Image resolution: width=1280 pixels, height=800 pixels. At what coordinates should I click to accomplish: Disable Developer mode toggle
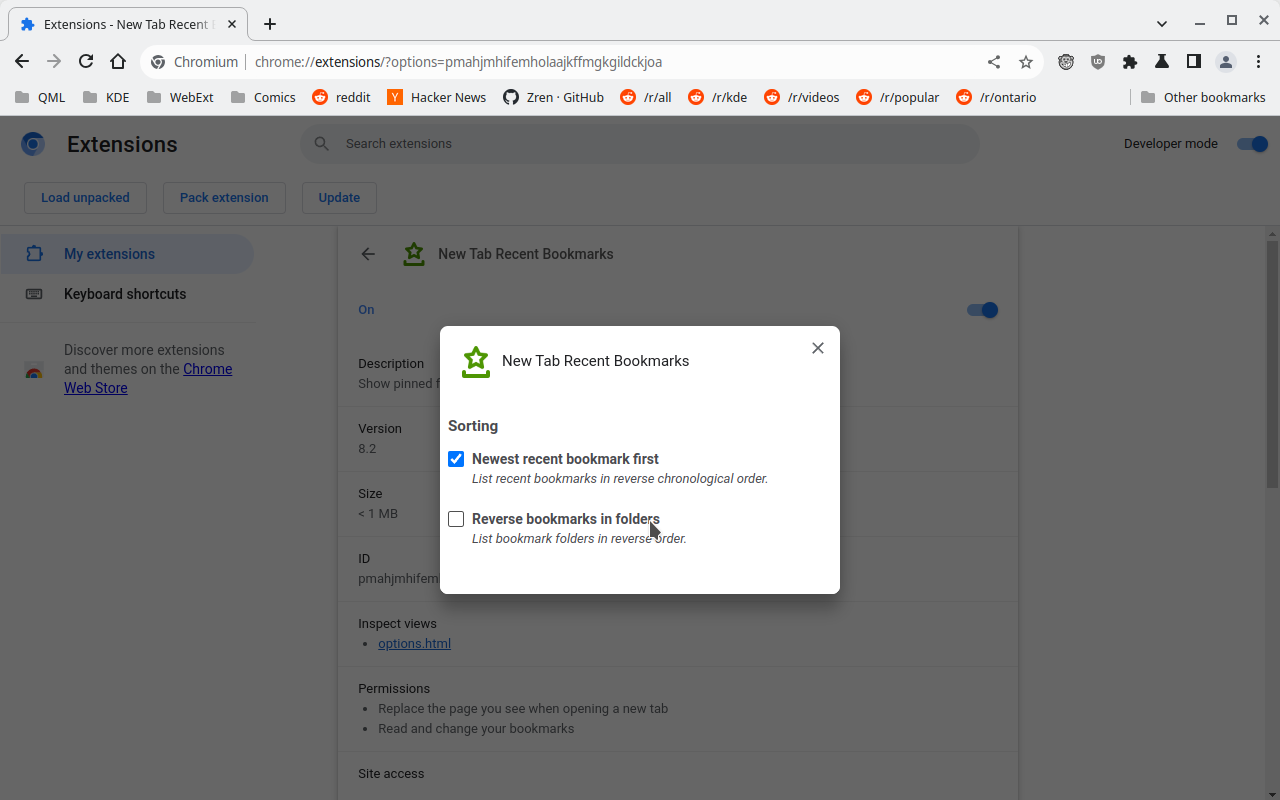(1252, 143)
